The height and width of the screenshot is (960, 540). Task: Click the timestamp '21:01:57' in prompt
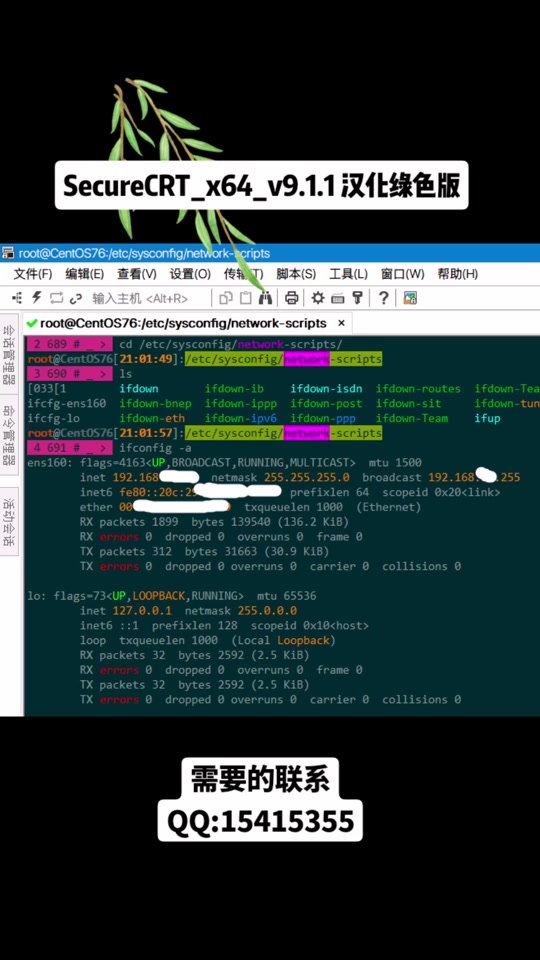[x=145, y=433]
